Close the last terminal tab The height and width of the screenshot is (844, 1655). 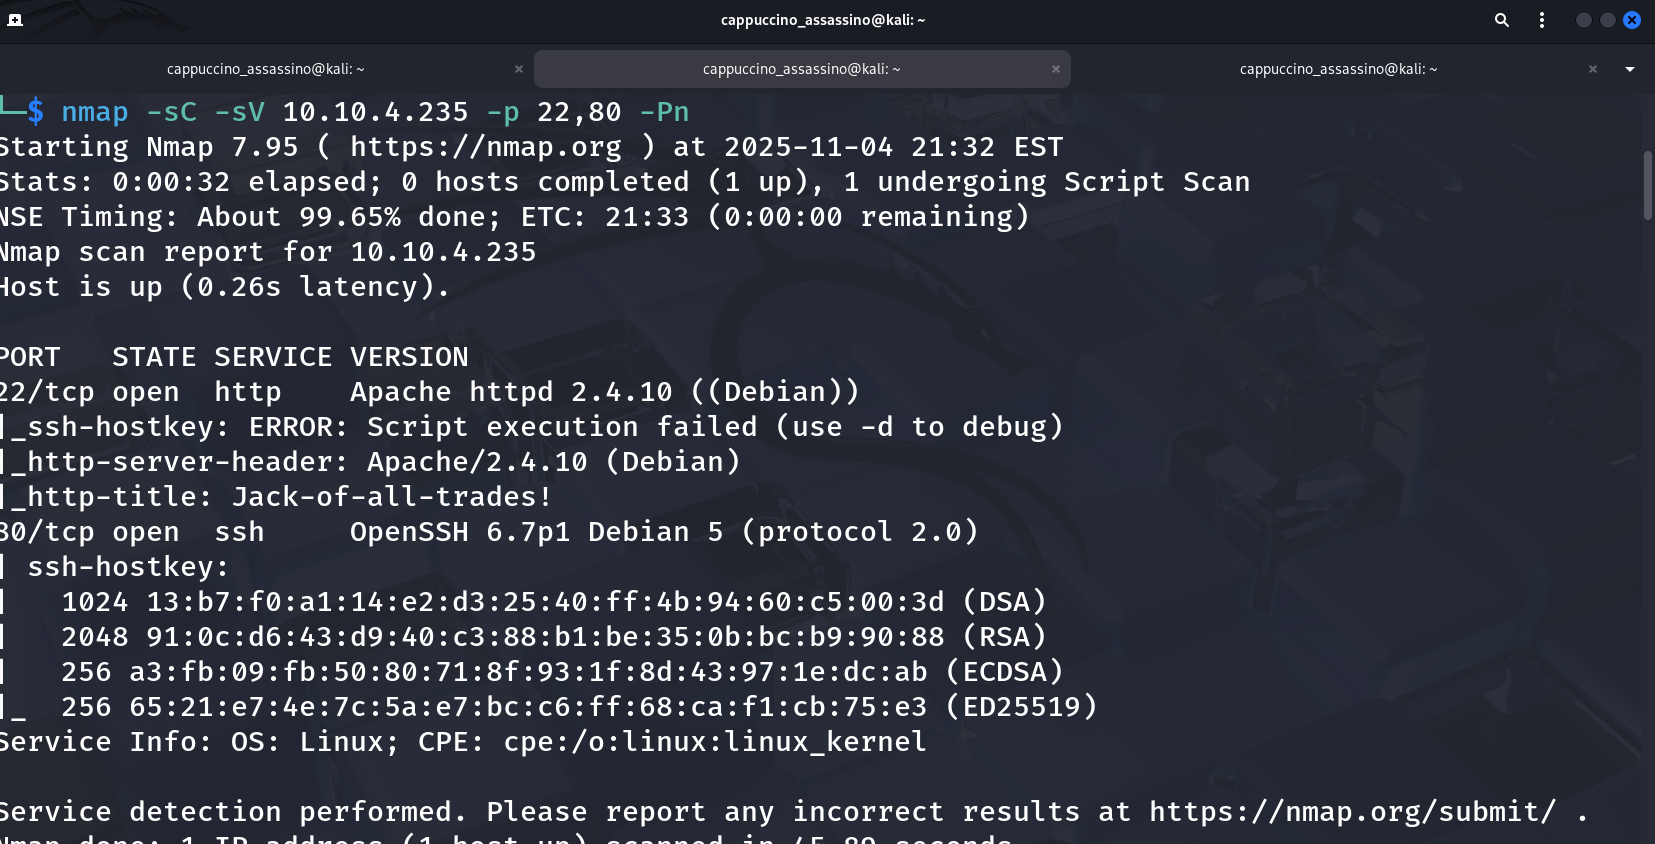click(x=1593, y=69)
